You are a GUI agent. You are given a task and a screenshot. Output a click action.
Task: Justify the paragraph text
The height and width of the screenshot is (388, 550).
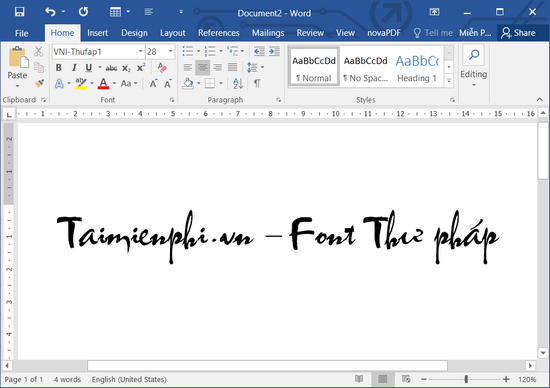click(232, 67)
